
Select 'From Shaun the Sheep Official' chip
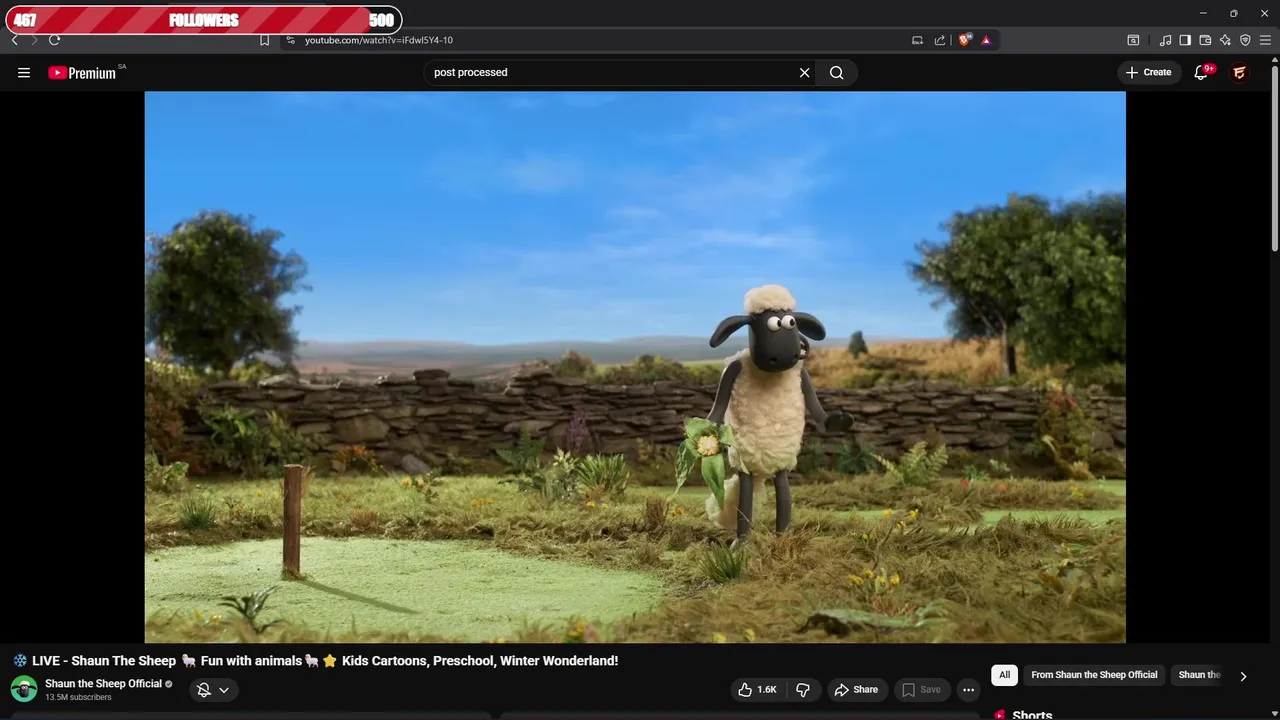[1094, 675]
